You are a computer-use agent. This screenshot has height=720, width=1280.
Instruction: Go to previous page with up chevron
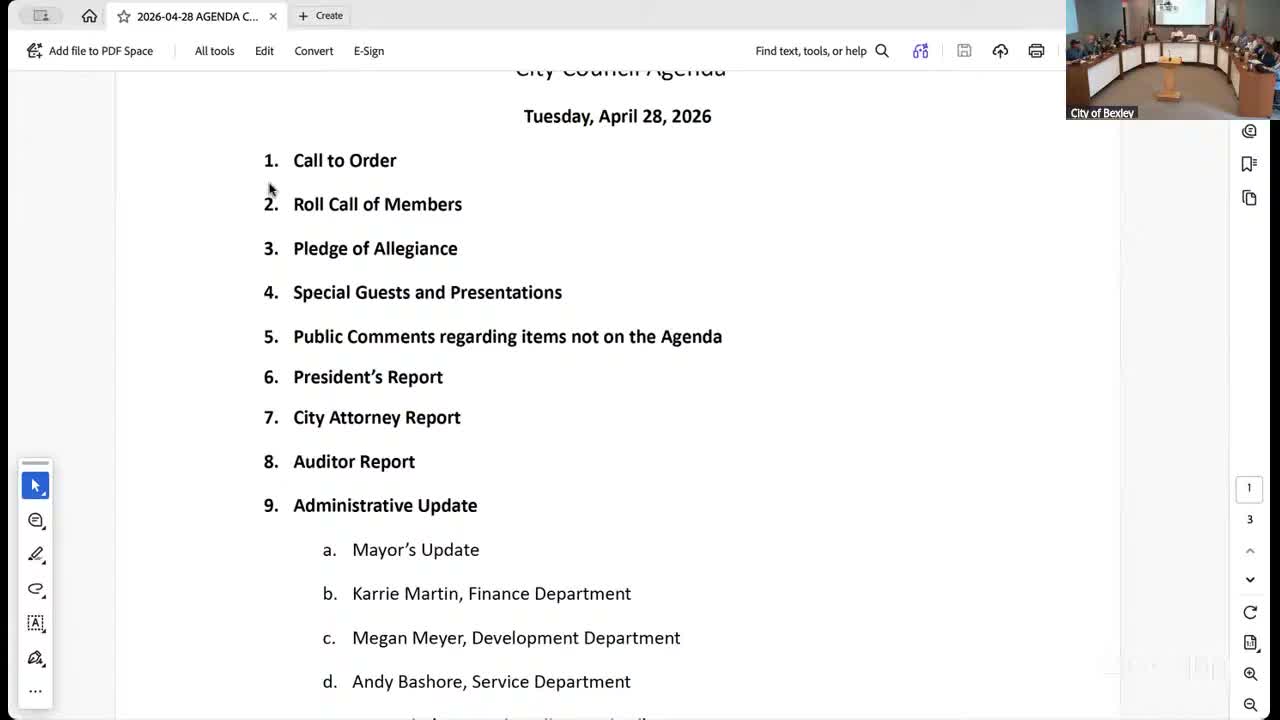pos(1249,551)
